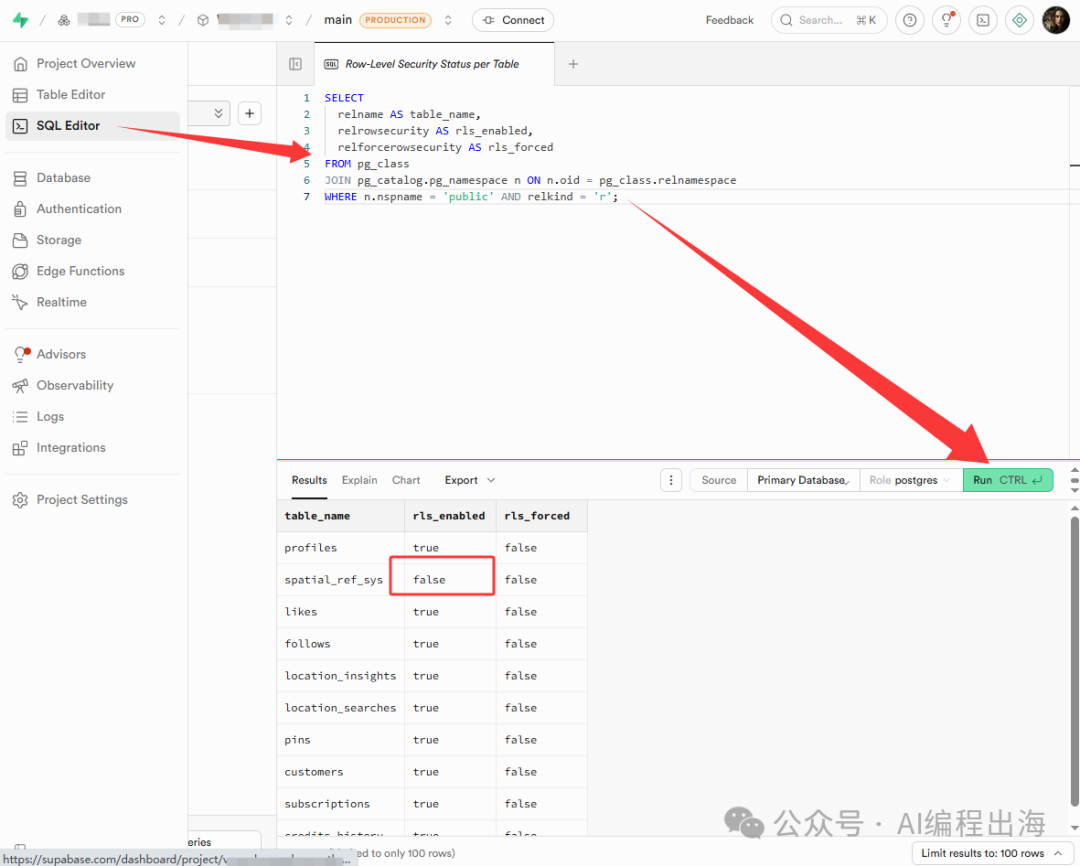Viewport: 1080px width, 866px height.
Task: Click the main branch label
Action: [x=338, y=20]
